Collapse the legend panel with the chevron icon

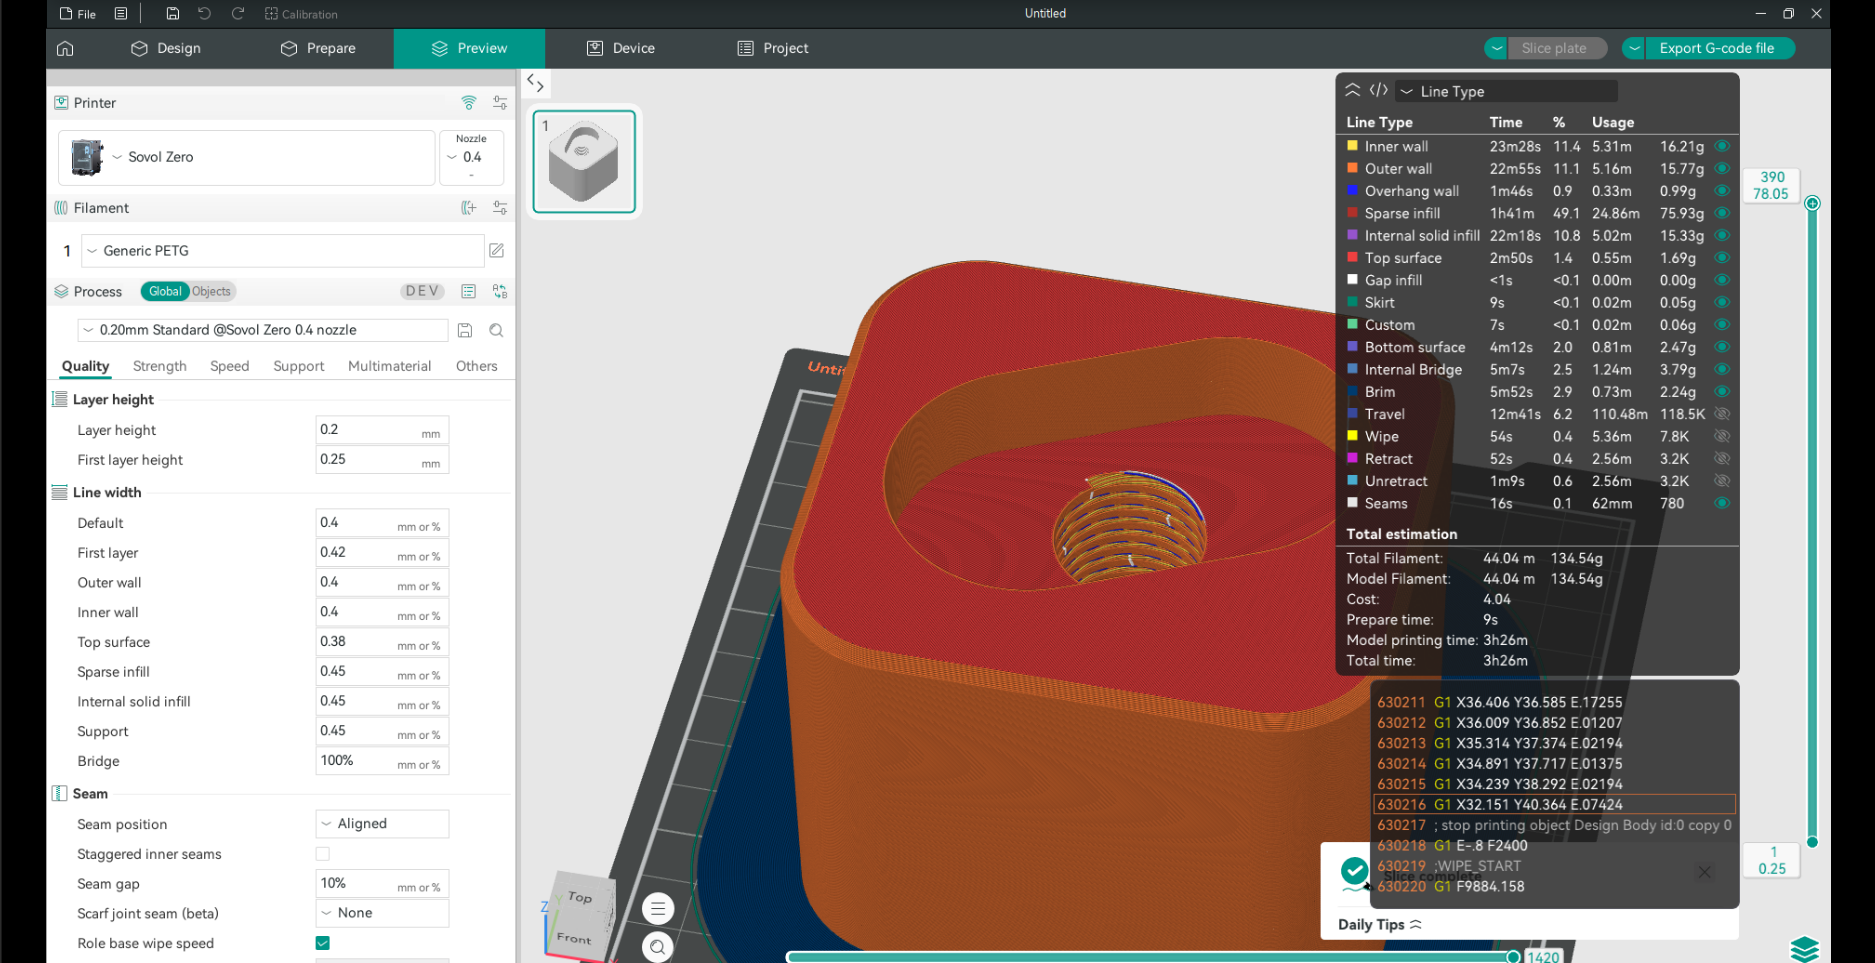(1353, 90)
